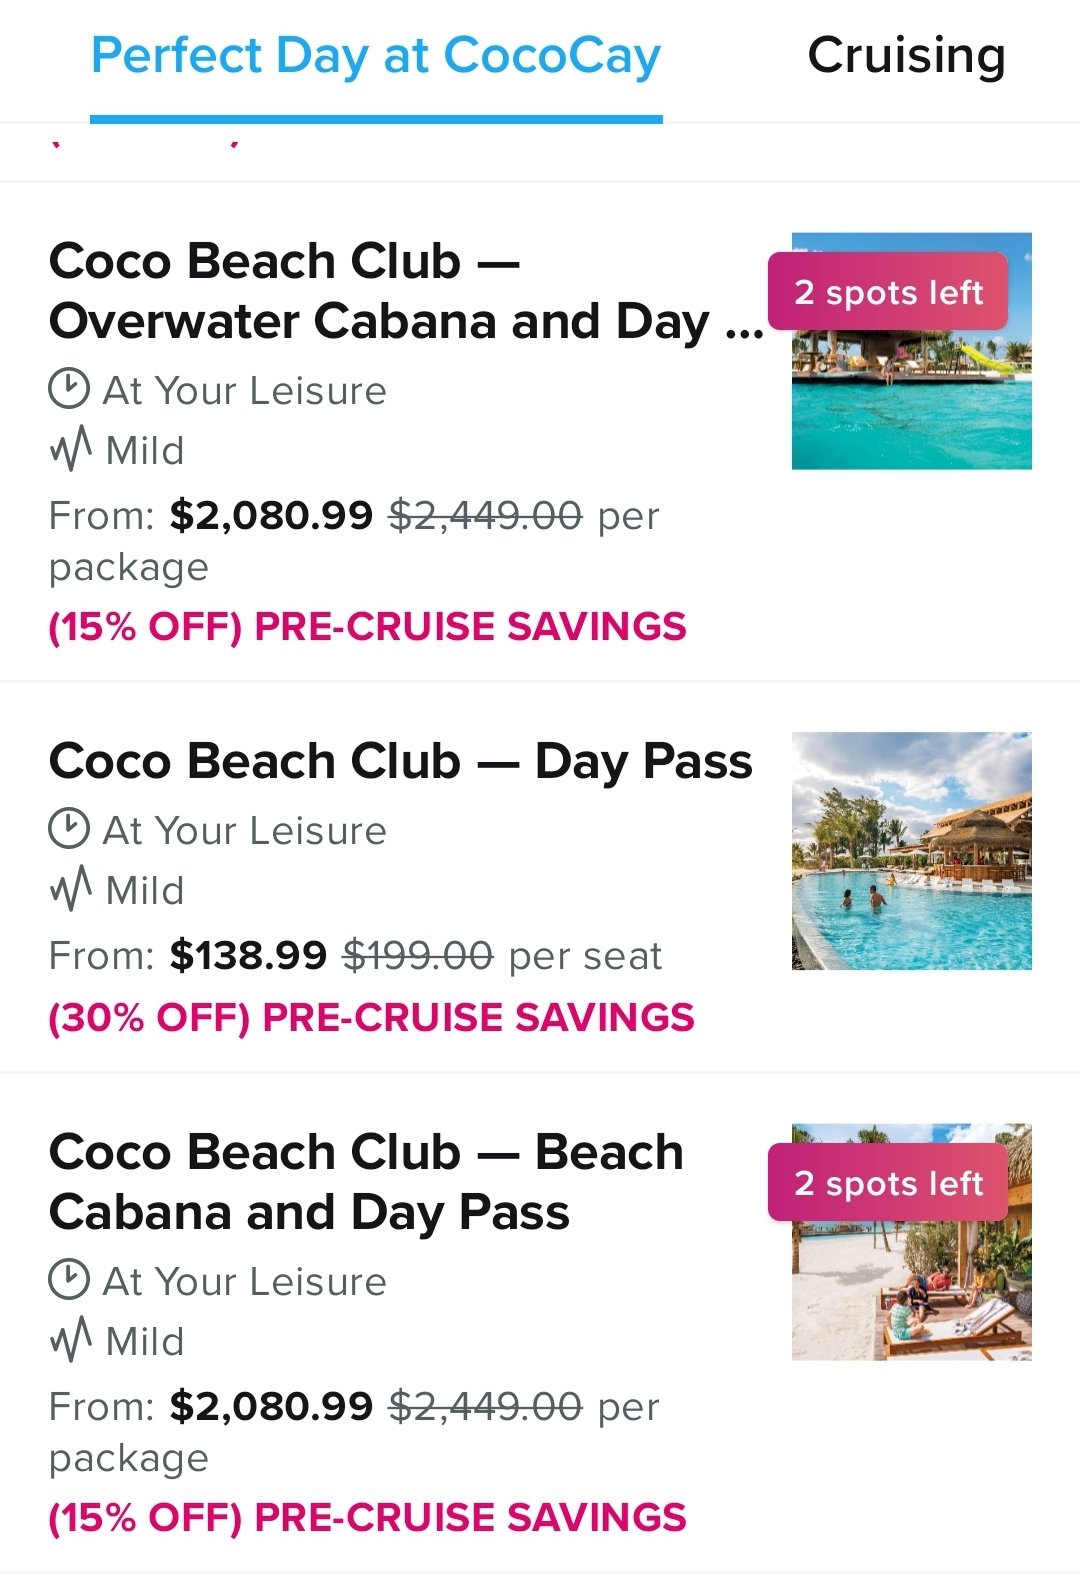1080x1579 pixels.
Task: Tap the Overwater Cabana thumbnail image
Action: click(912, 351)
